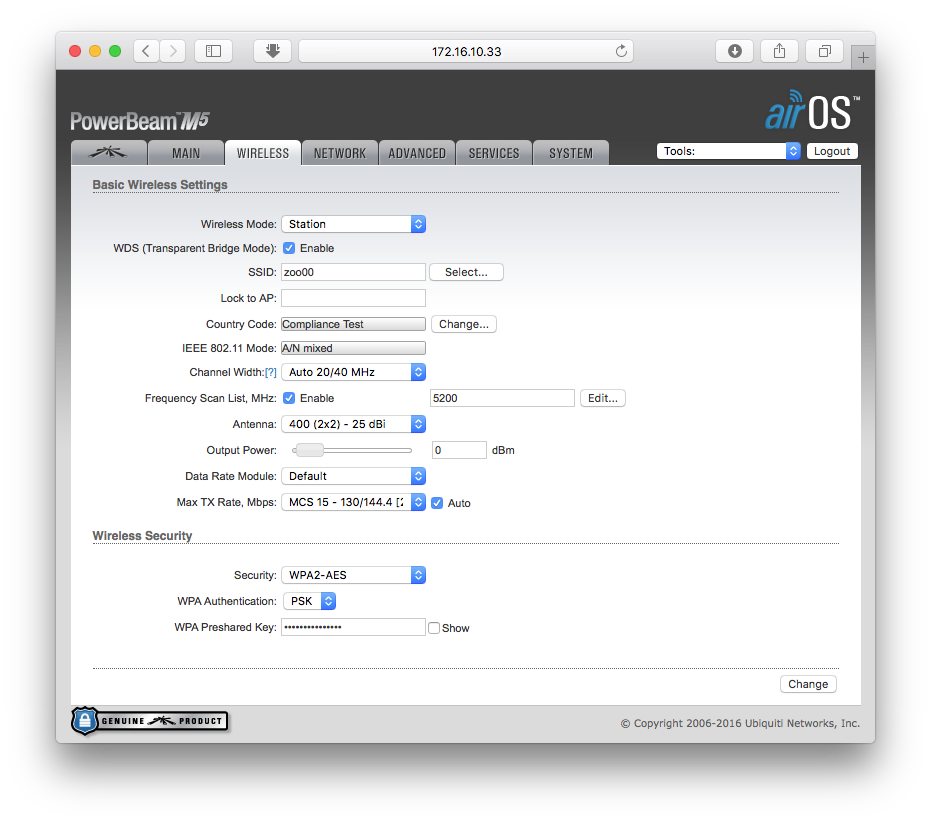This screenshot has width=931, height=823.
Task: Open the Ubiquiti logo airMAX tab
Action: pos(109,153)
